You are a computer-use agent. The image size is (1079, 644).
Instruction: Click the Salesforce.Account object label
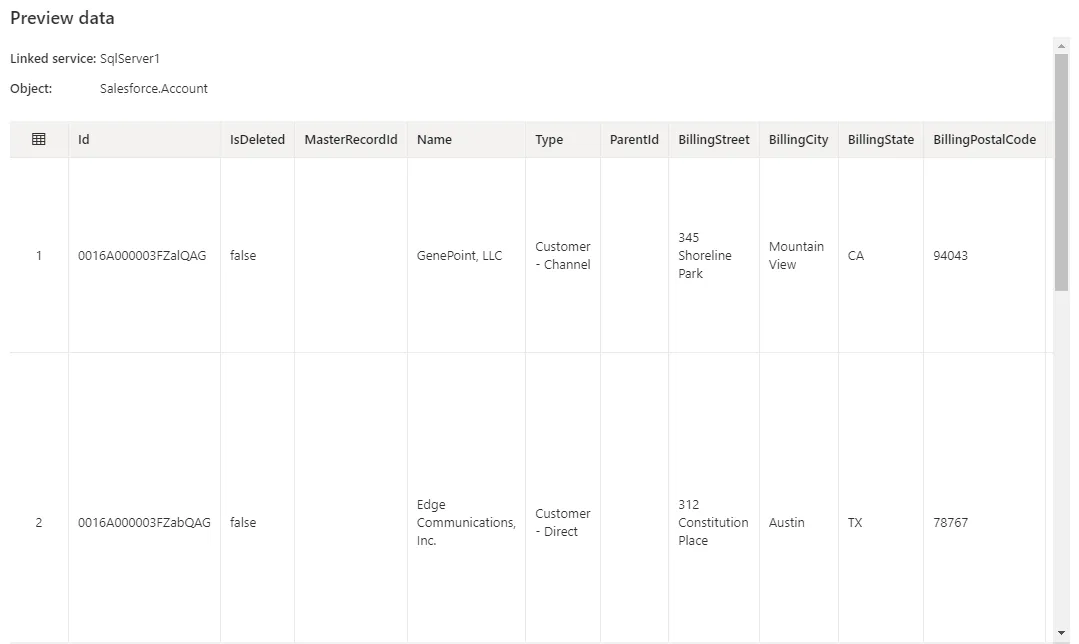click(x=152, y=88)
